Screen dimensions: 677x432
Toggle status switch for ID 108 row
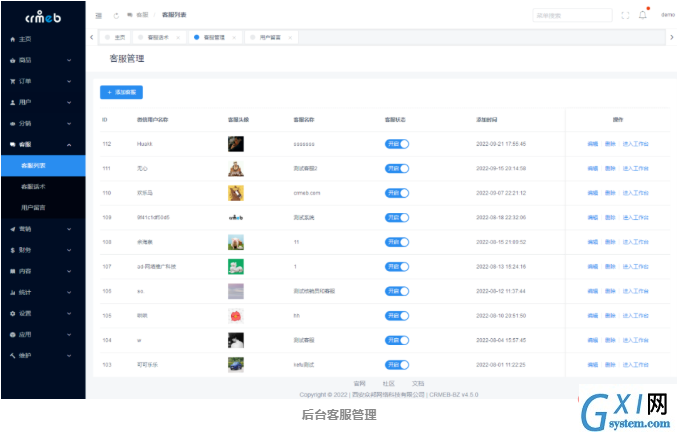[x=397, y=242]
